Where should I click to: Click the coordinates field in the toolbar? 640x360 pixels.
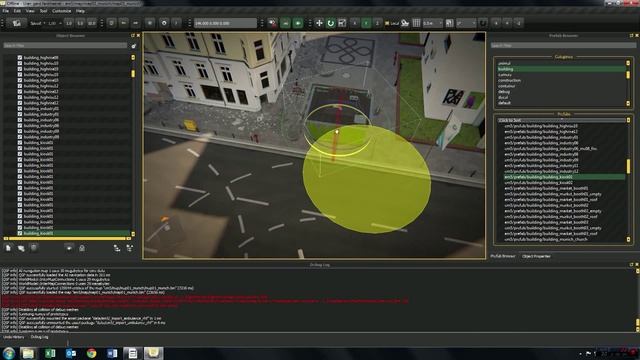click(225, 23)
